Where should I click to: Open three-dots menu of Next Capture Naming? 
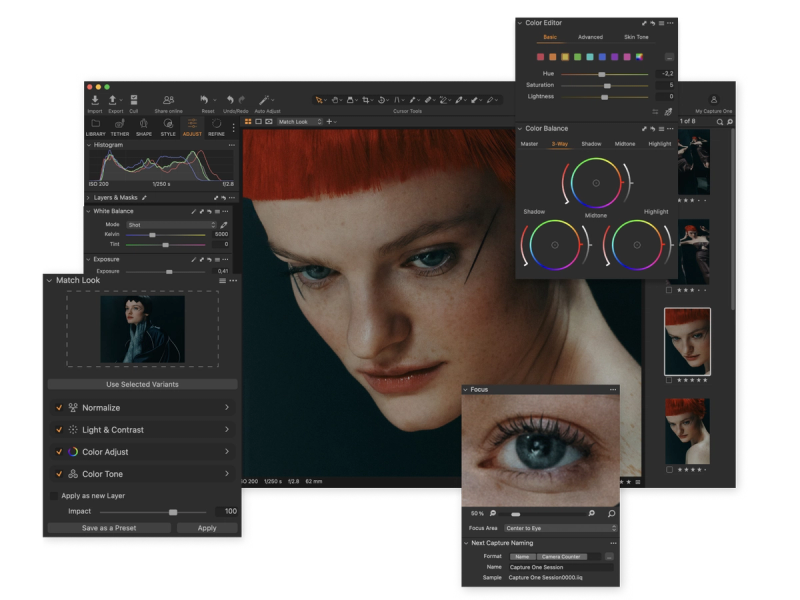coord(613,543)
